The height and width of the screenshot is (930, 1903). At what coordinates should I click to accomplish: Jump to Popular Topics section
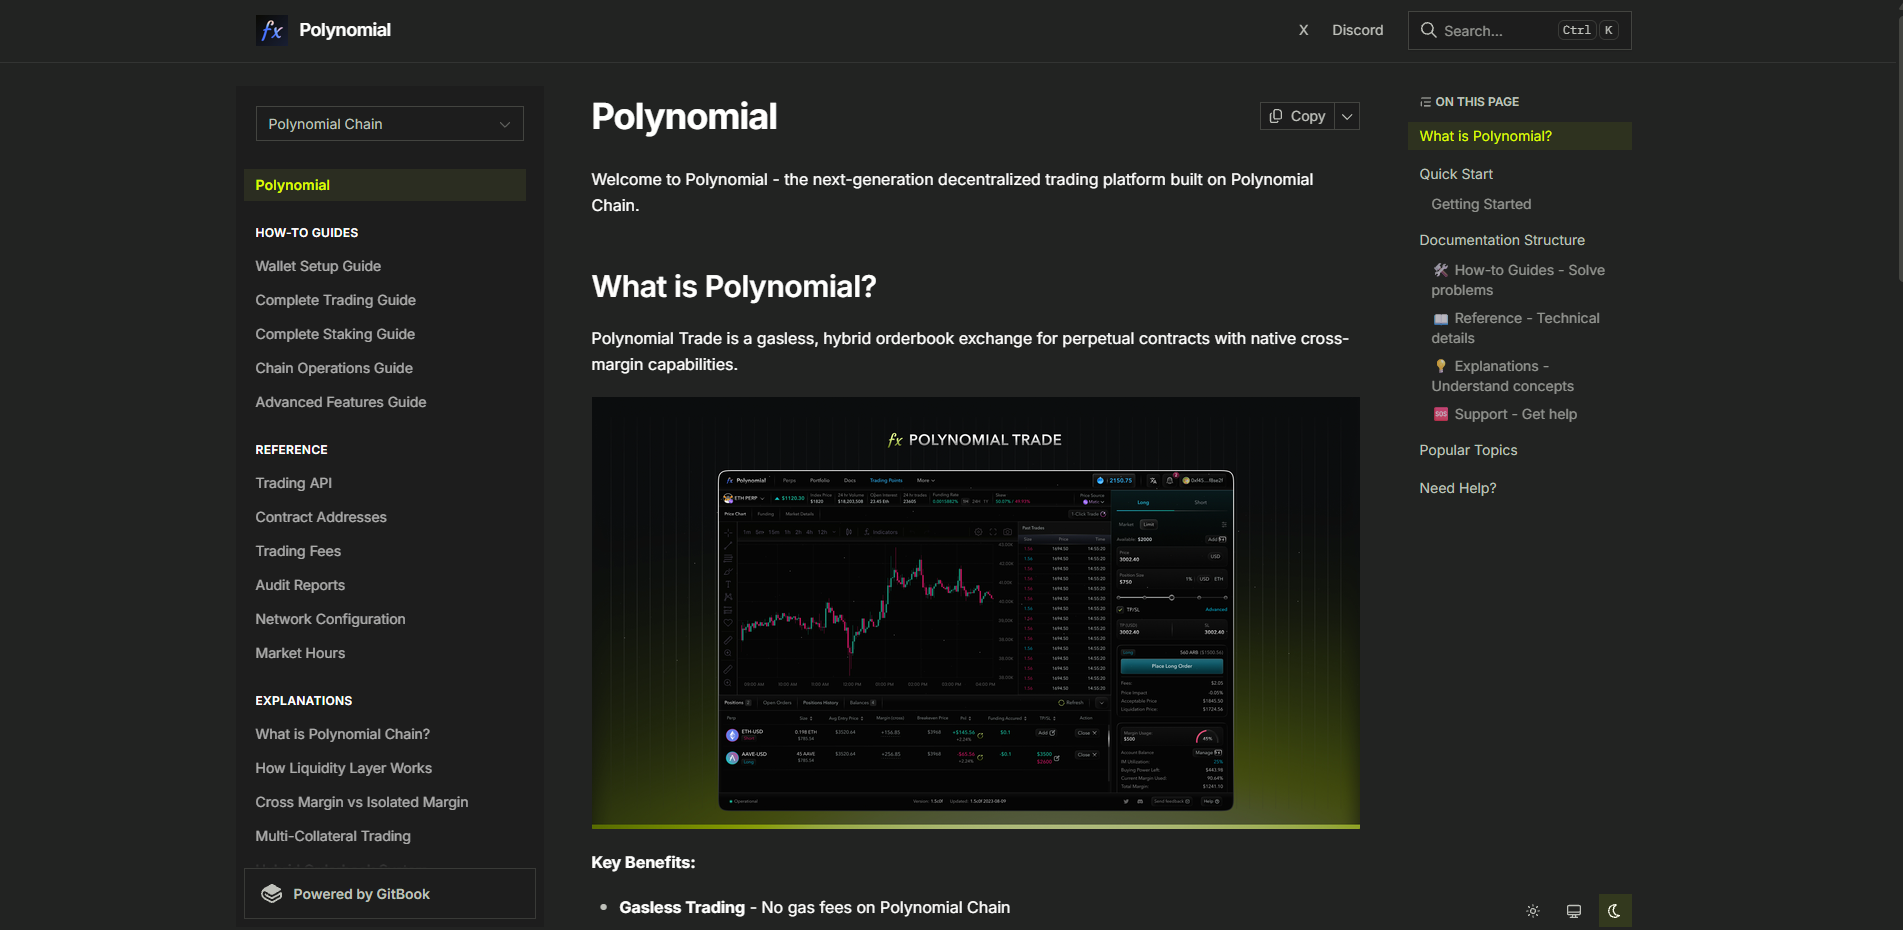pos(1468,450)
